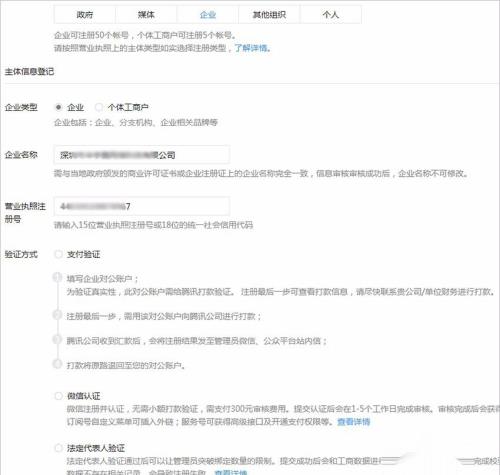The height and width of the screenshot is (475, 500).
Task: Open 查看详情 link under 微信认证
Action: coord(354,422)
